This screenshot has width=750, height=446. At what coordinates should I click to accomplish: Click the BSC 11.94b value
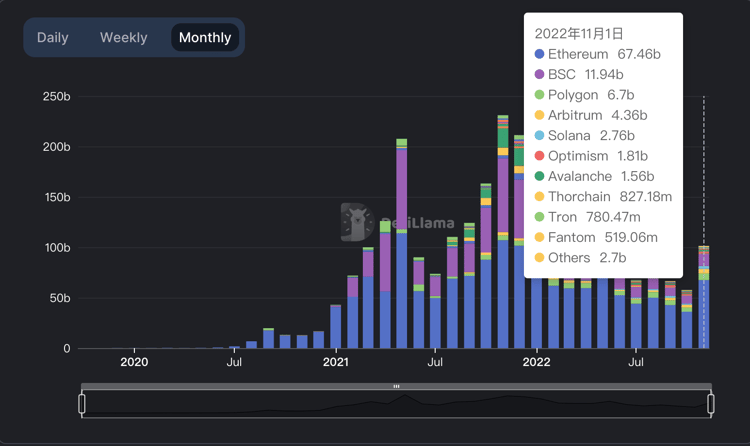pyautogui.click(x=604, y=74)
